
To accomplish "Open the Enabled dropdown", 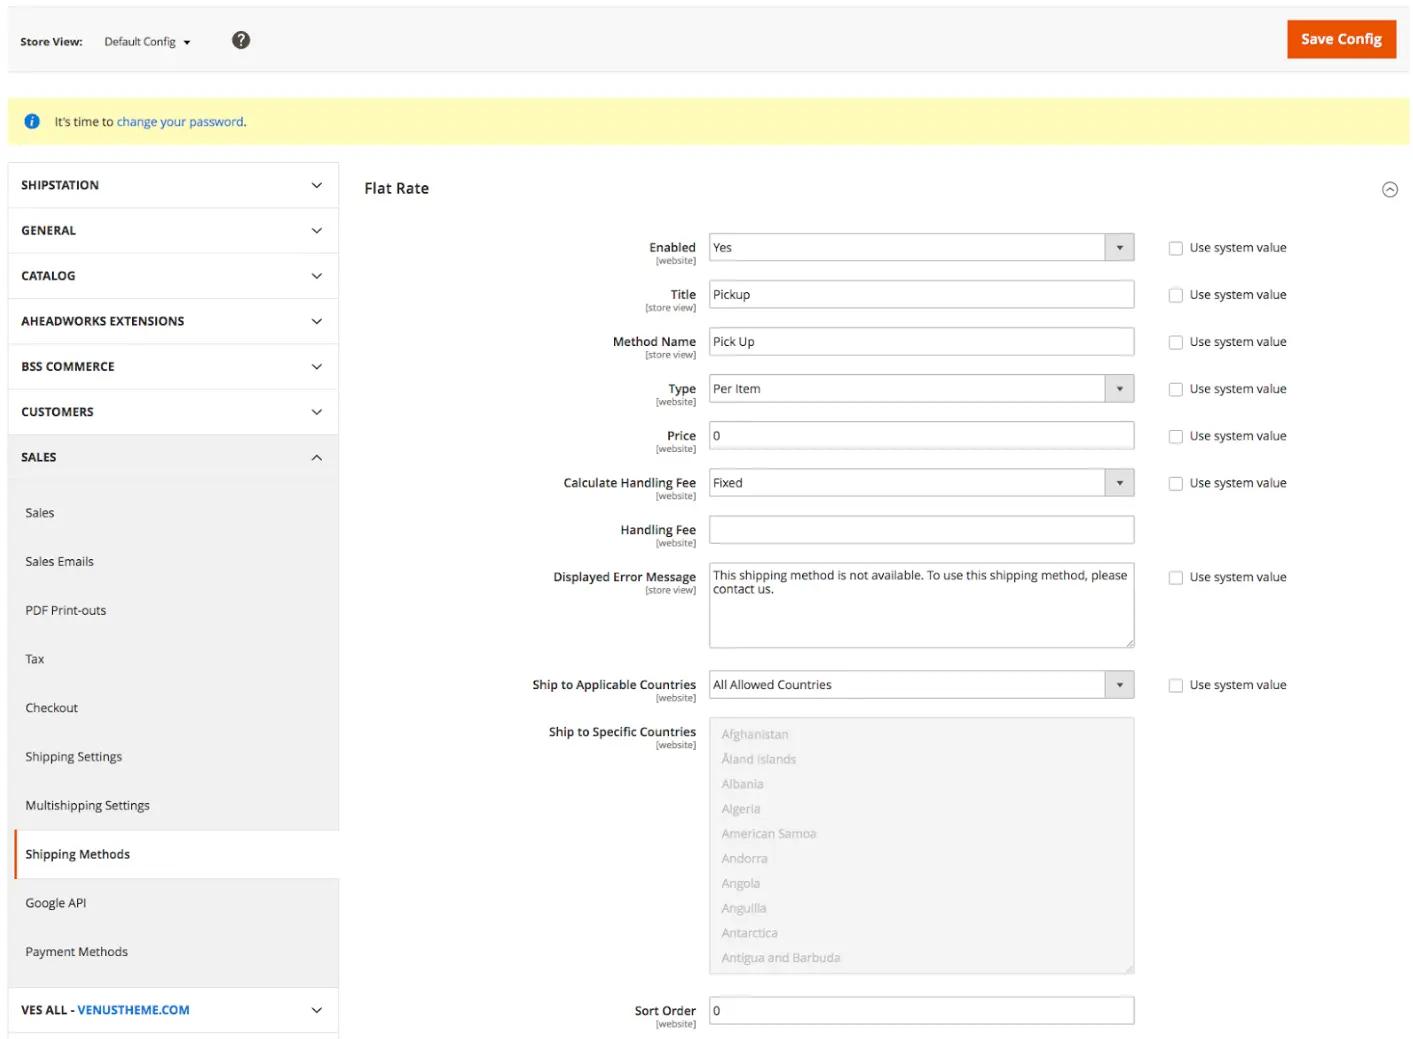I will tap(1119, 247).
